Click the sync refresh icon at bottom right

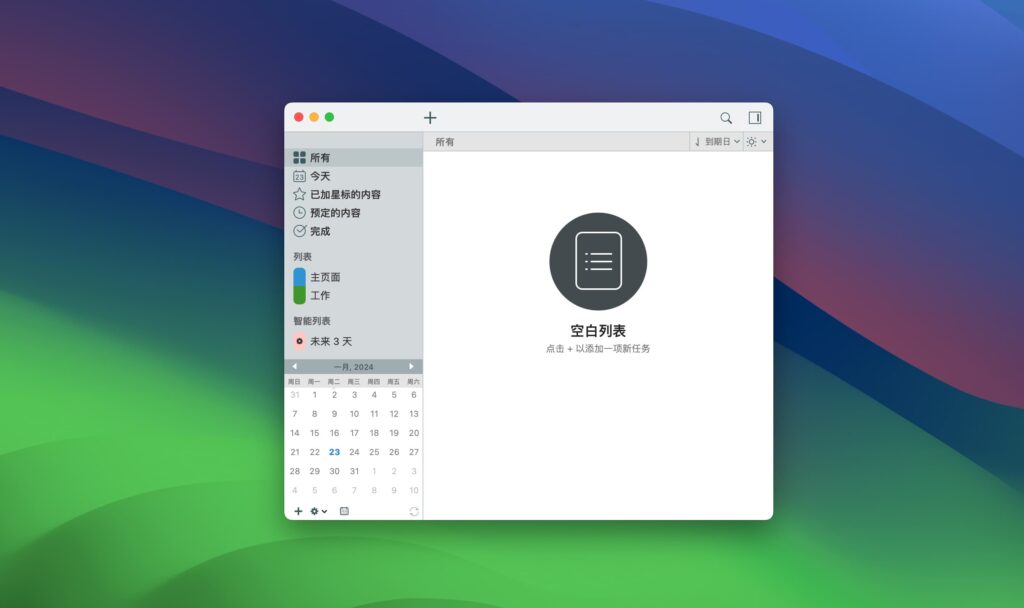point(413,511)
